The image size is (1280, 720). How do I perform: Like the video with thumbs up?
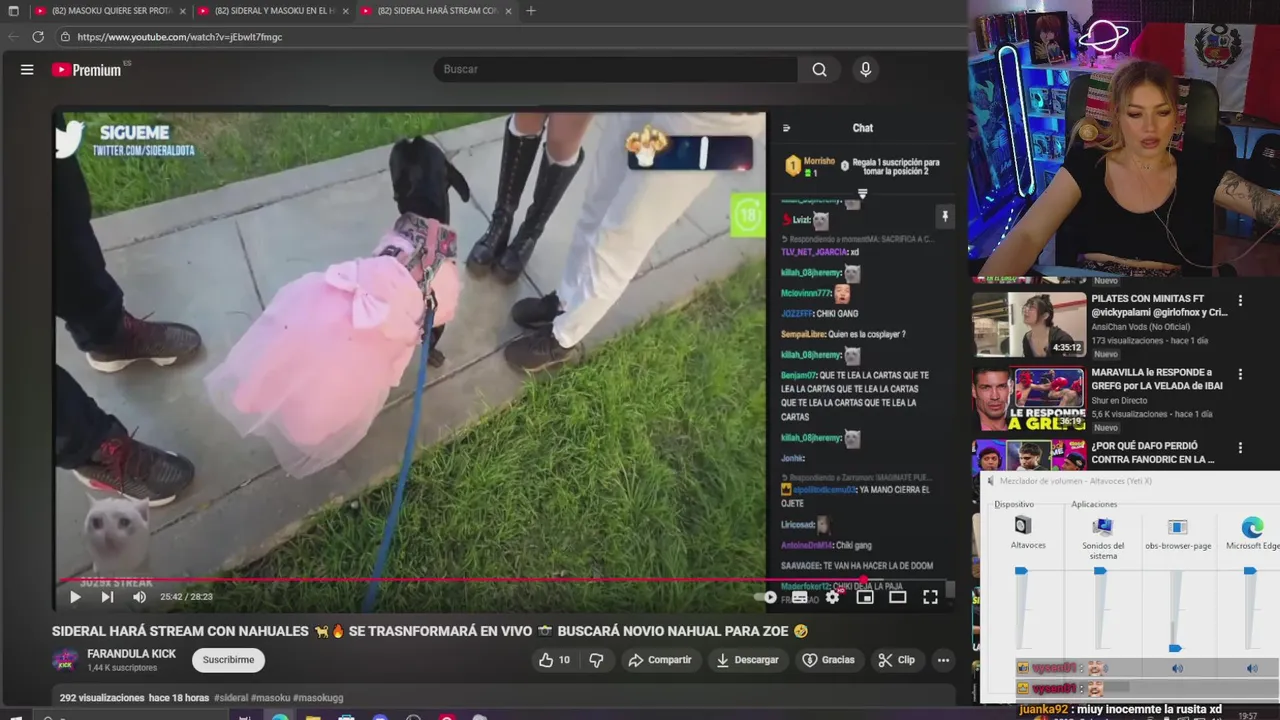click(554, 660)
